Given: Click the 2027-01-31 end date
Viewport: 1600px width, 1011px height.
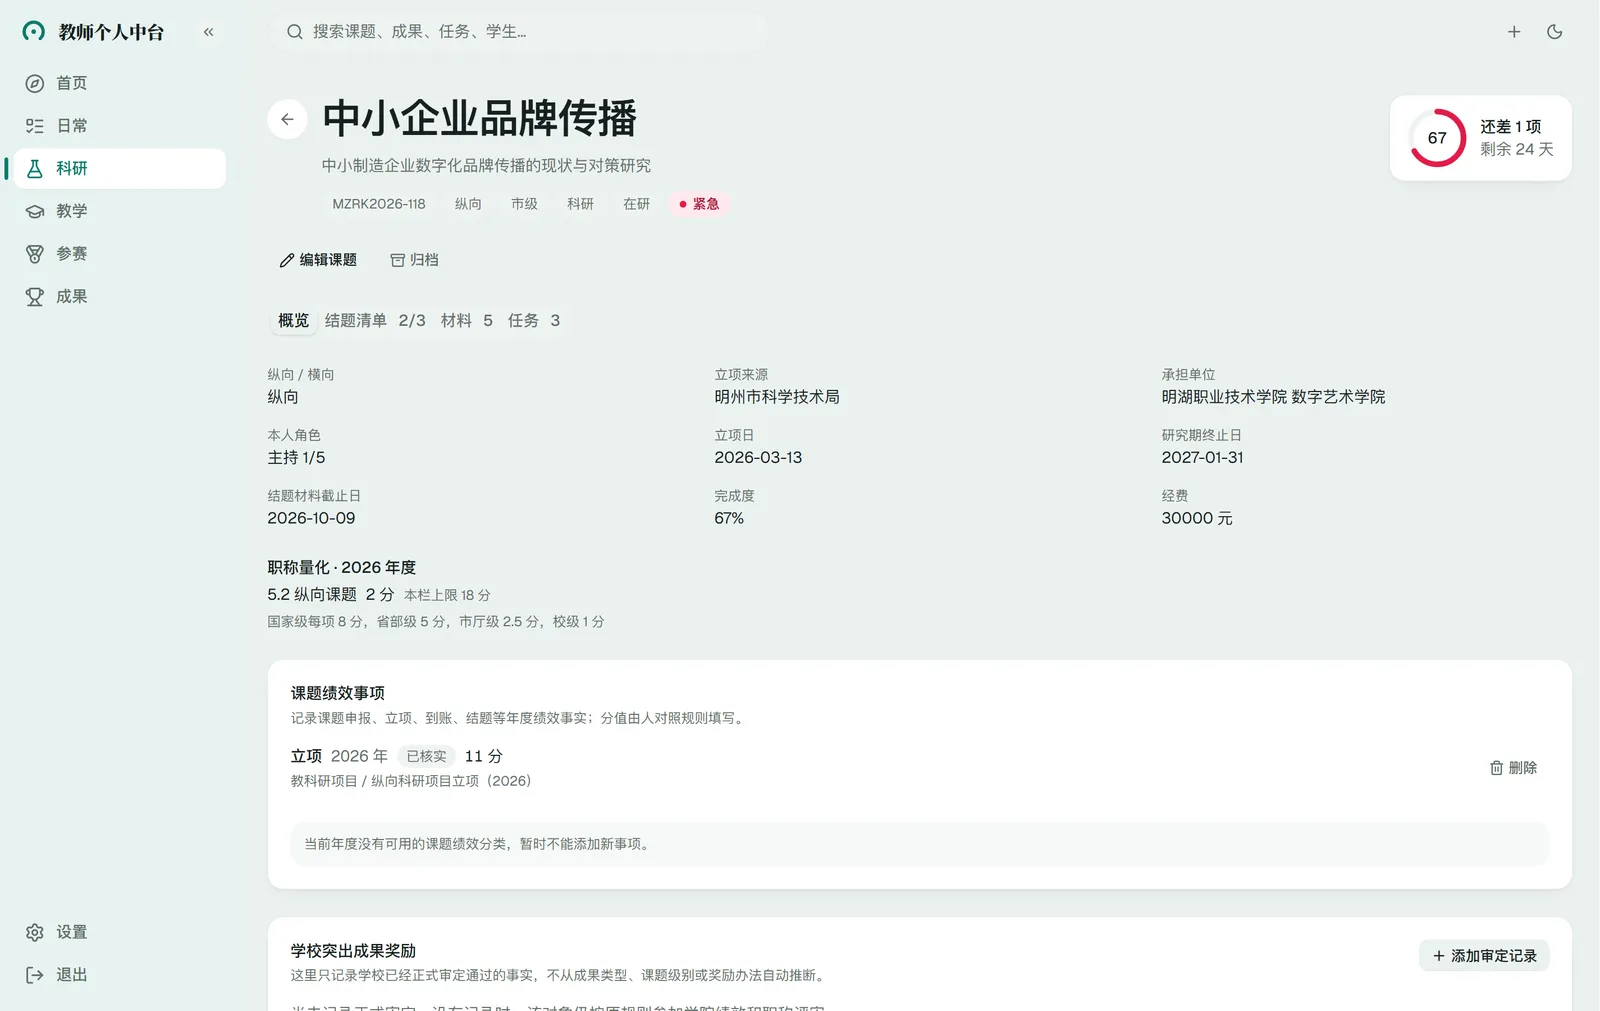Looking at the screenshot, I should tap(1202, 457).
